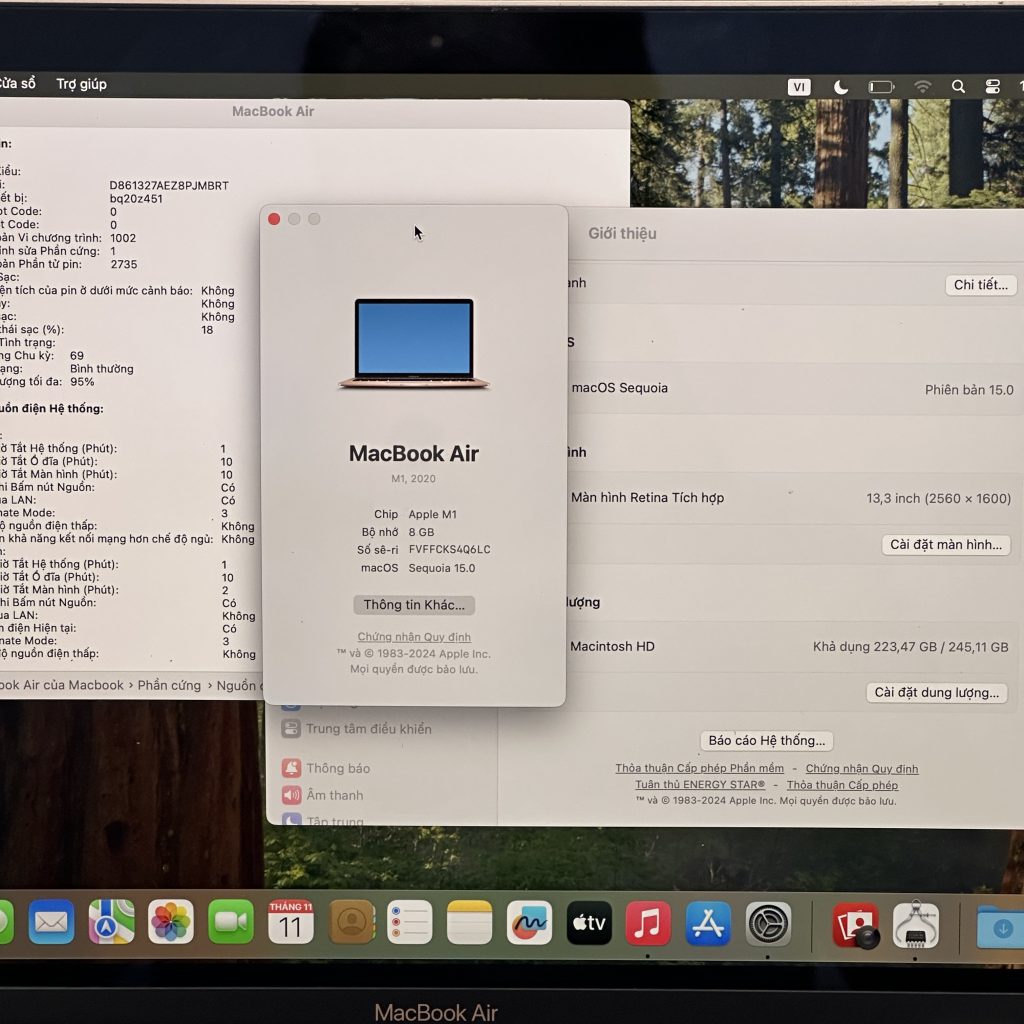
Task: Open Freeform from the Dock
Action: 529,923
